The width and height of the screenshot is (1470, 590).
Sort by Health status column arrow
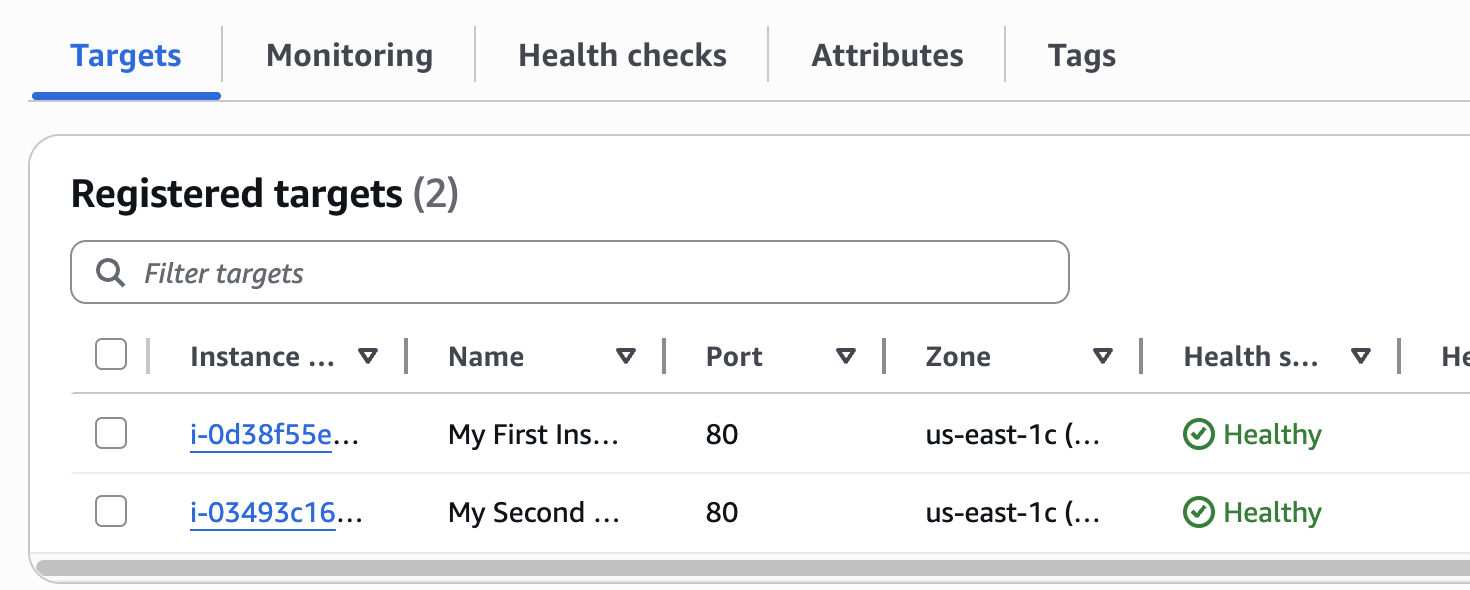(x=1361, y=356)
